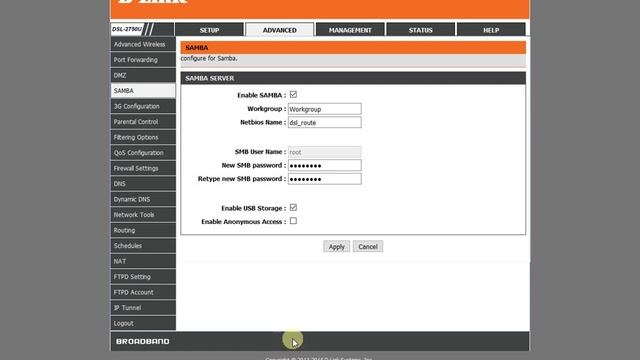640x360 pixels.
Task: Select Port Forwarding menu item
Action: click(x=143, y=60)
